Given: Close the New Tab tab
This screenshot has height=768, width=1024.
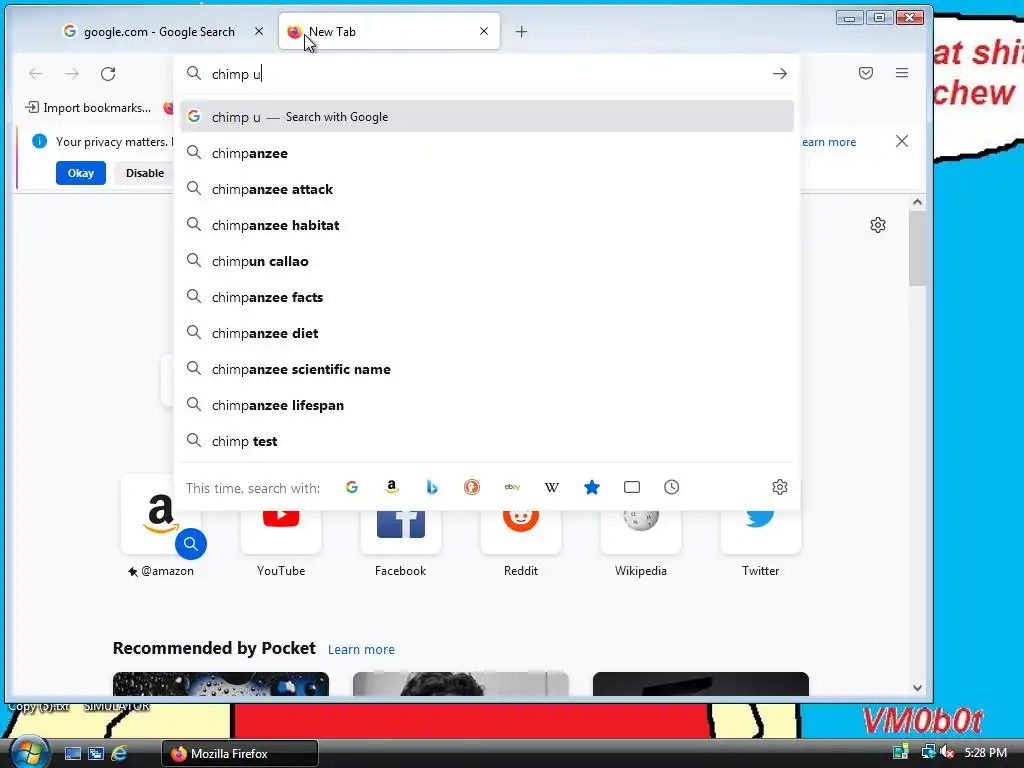Looking at the screenshot, I should coord(484,31).
